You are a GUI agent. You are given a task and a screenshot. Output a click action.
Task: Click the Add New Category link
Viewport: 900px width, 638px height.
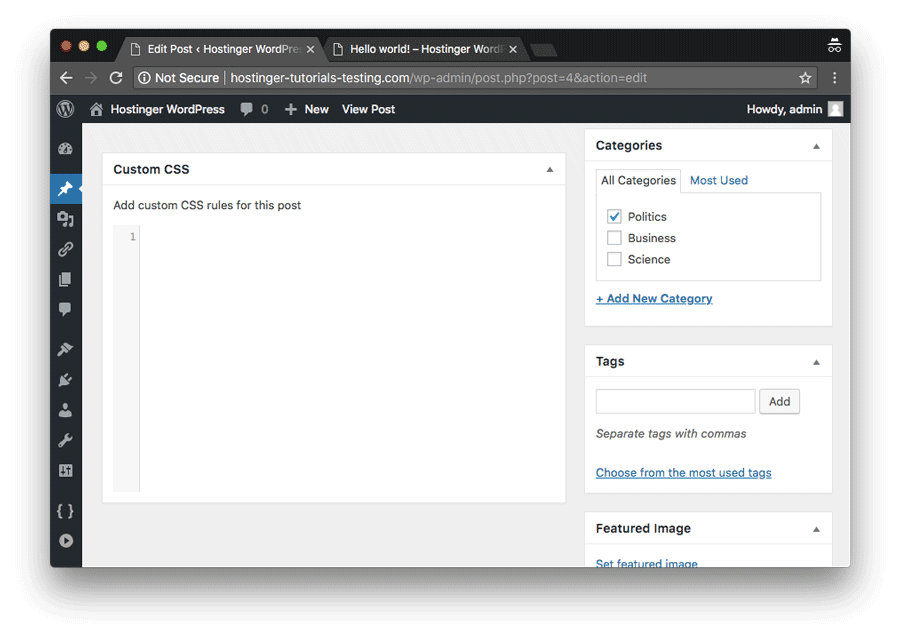pyautogui.click(x=654, y=298)
